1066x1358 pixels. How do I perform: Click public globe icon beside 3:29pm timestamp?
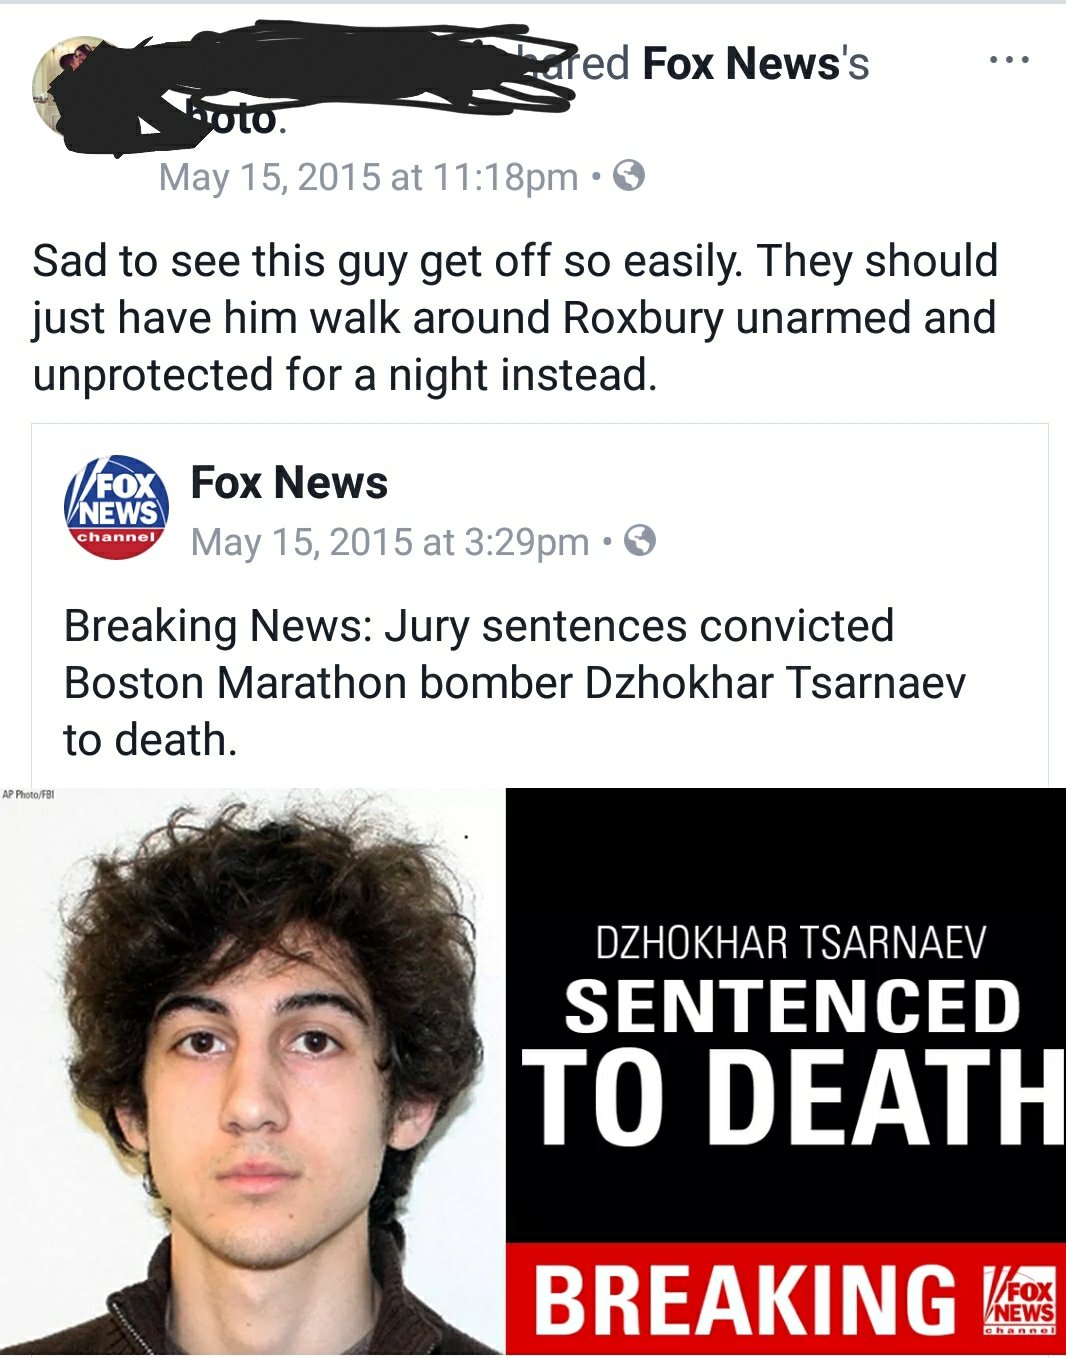pyautogui.click(x=640, y=541)
